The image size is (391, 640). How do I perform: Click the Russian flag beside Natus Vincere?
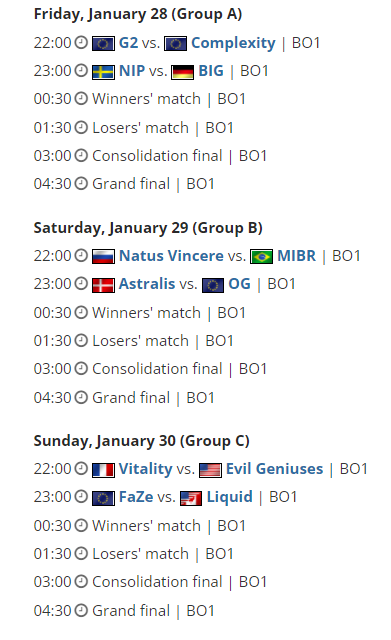point(103,257)
